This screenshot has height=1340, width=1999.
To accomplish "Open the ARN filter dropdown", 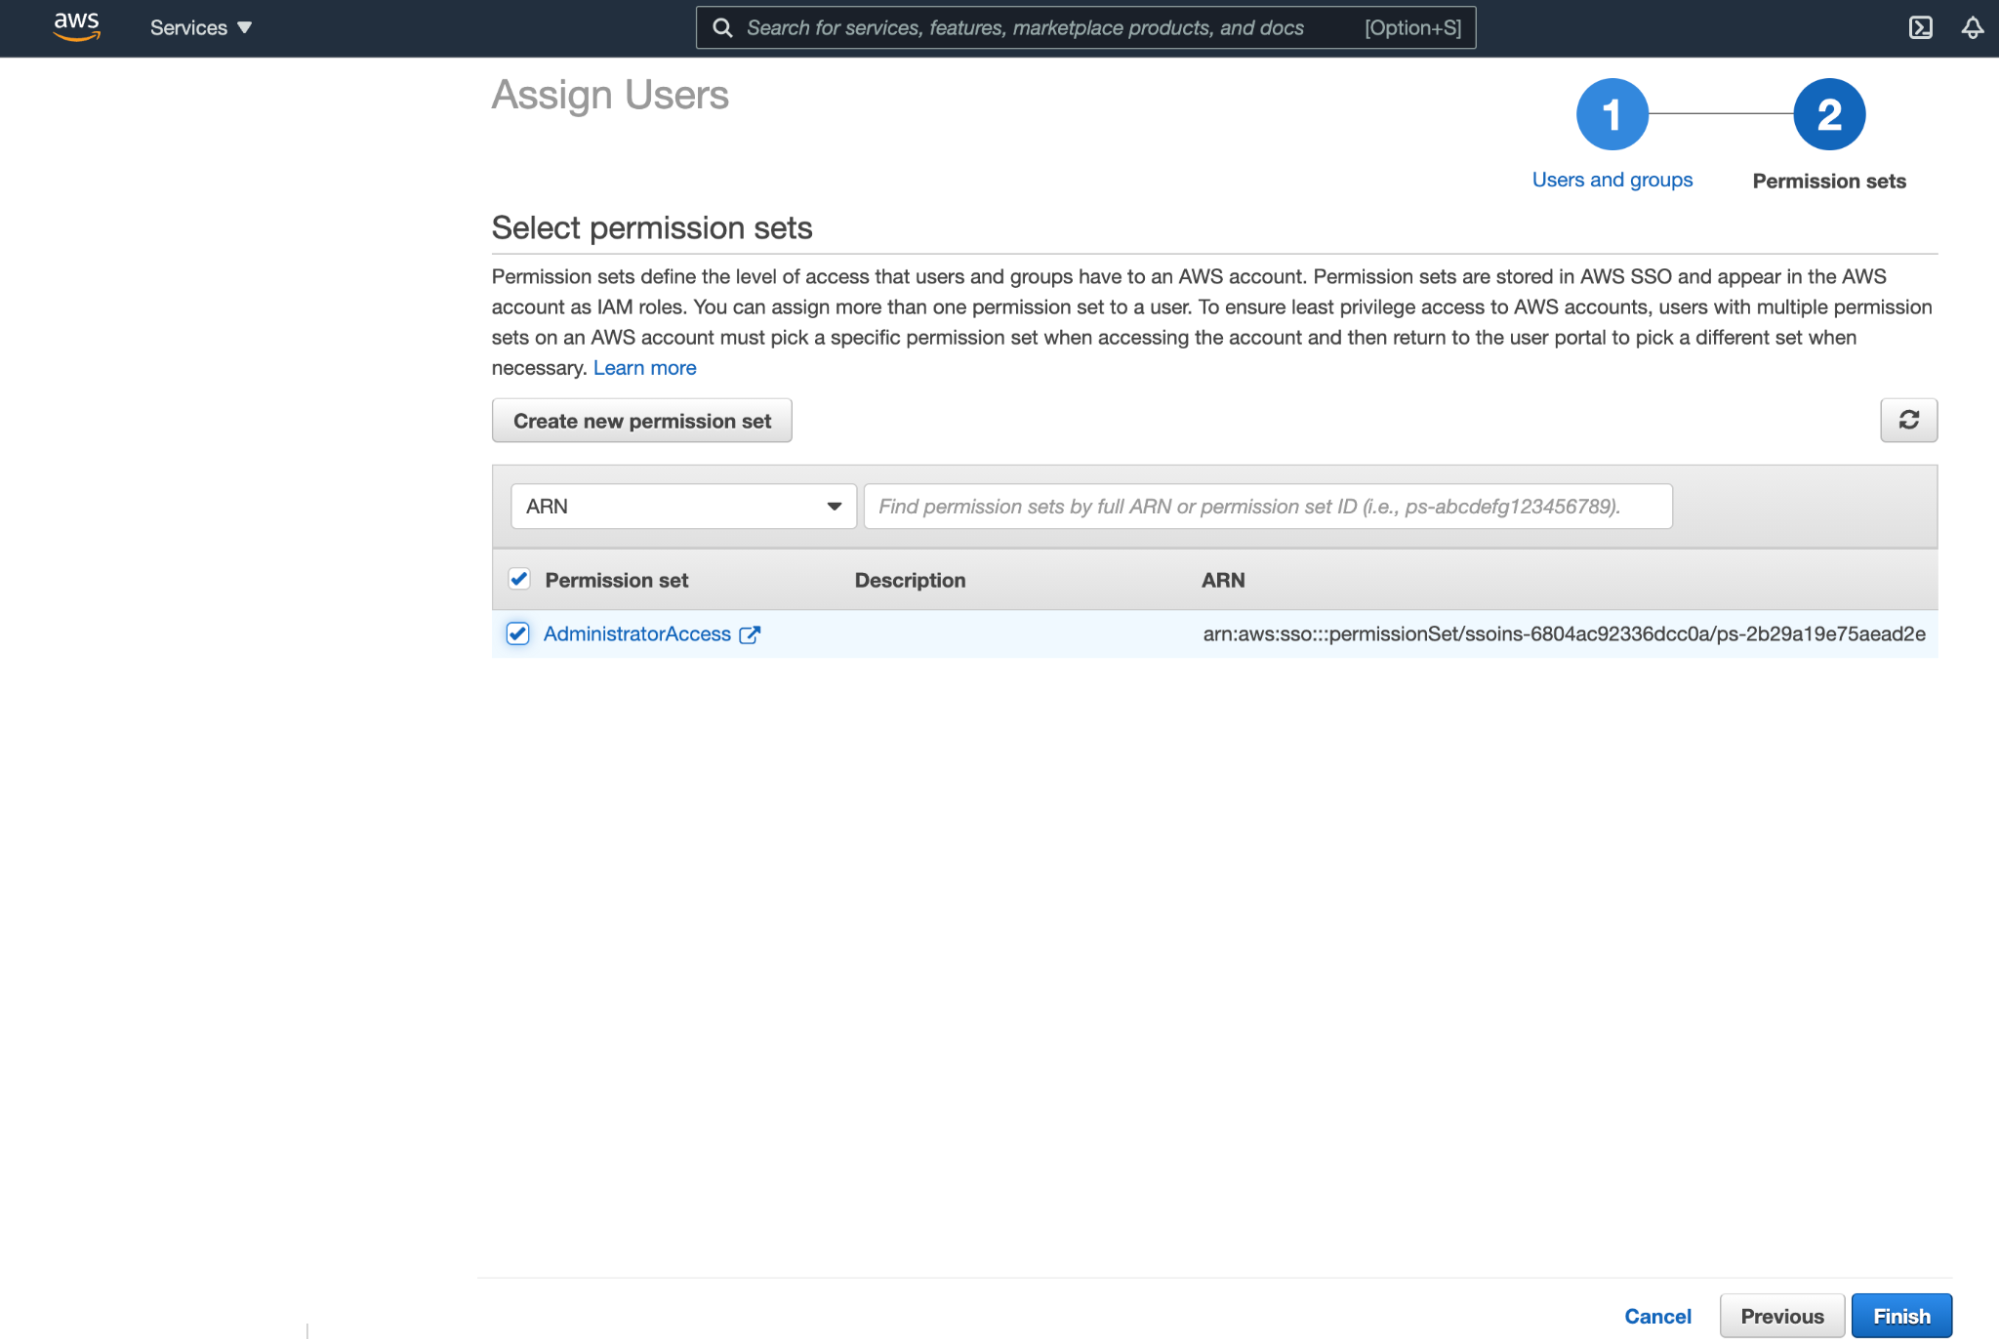I will tap(833, 506).
